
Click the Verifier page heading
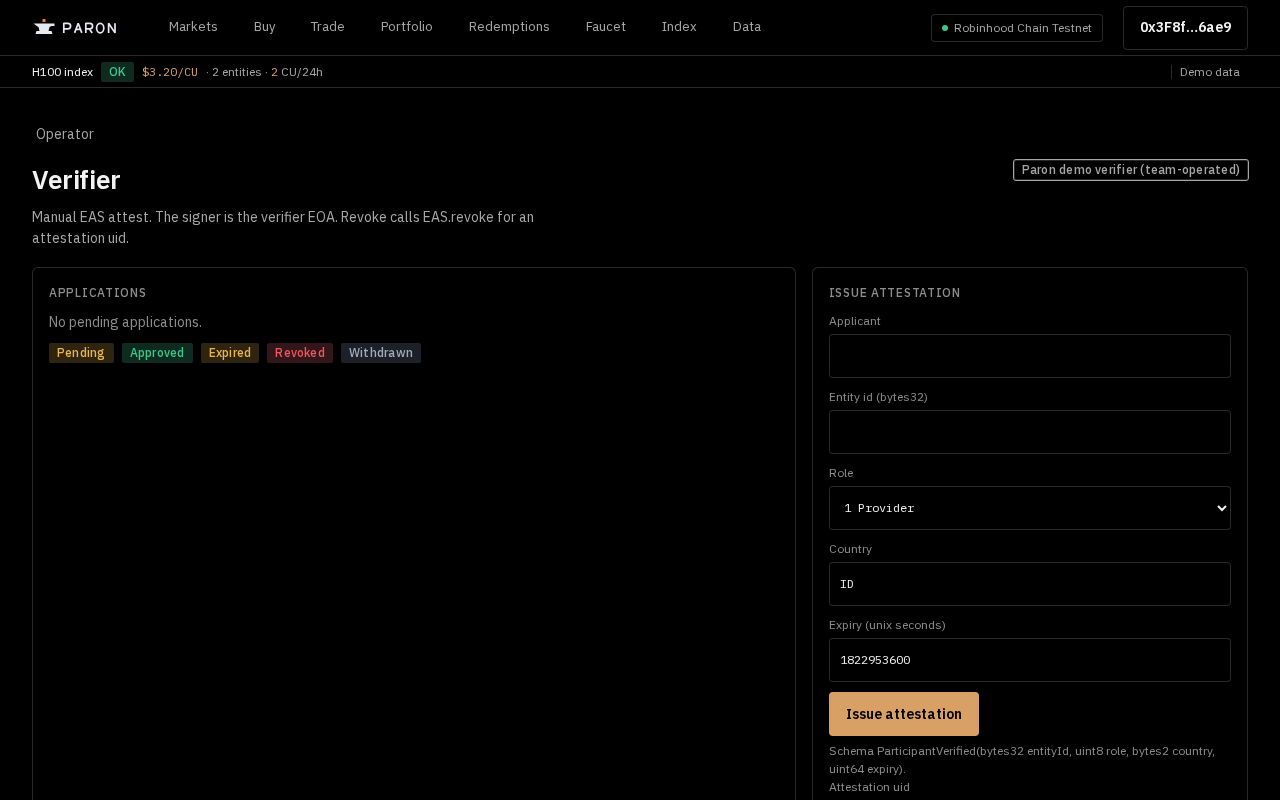[x=76, y=180]
